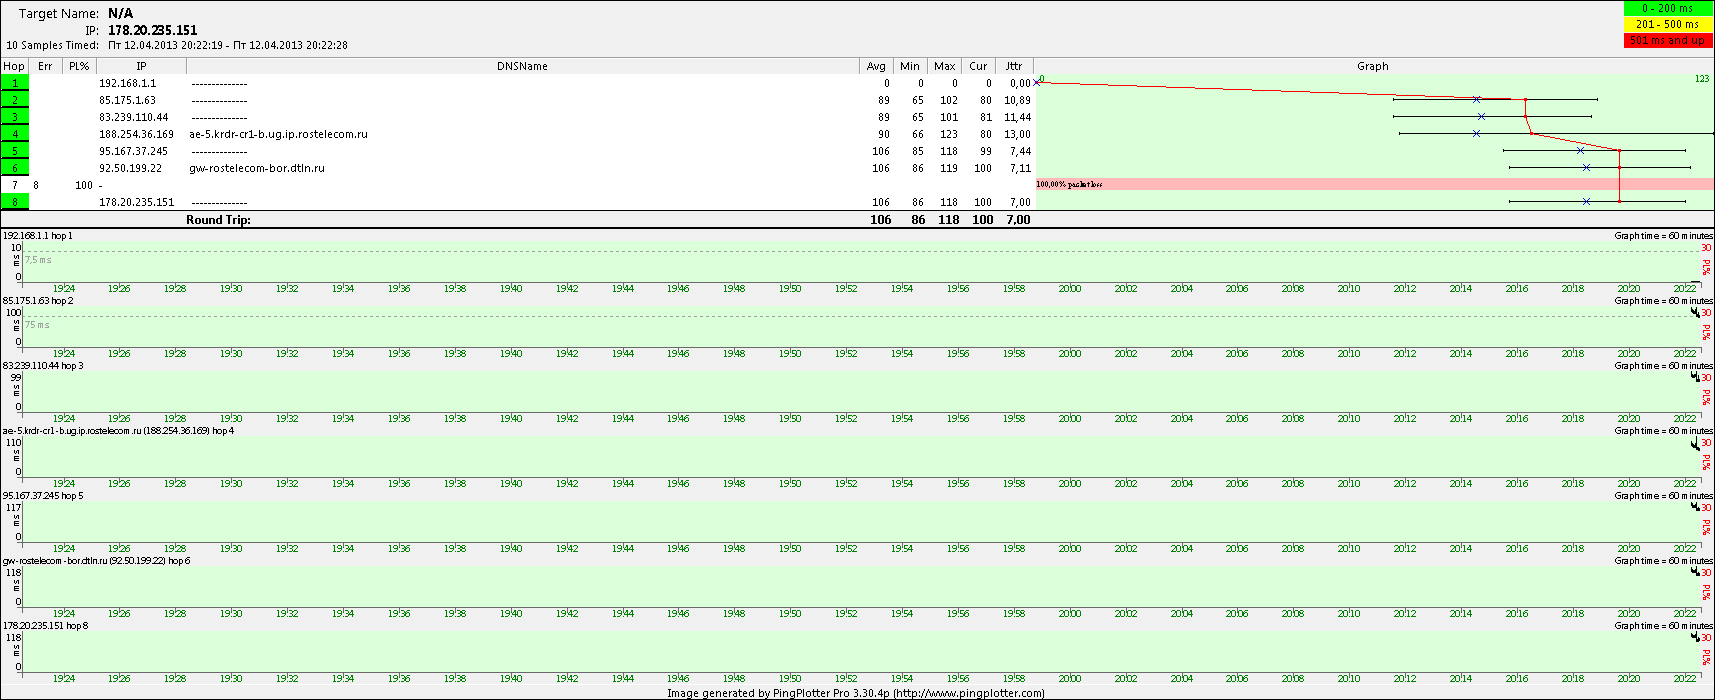Click the Graph column header
Image resolution: width=1715 pixels, height=700 pixels.
point(1372,66)
